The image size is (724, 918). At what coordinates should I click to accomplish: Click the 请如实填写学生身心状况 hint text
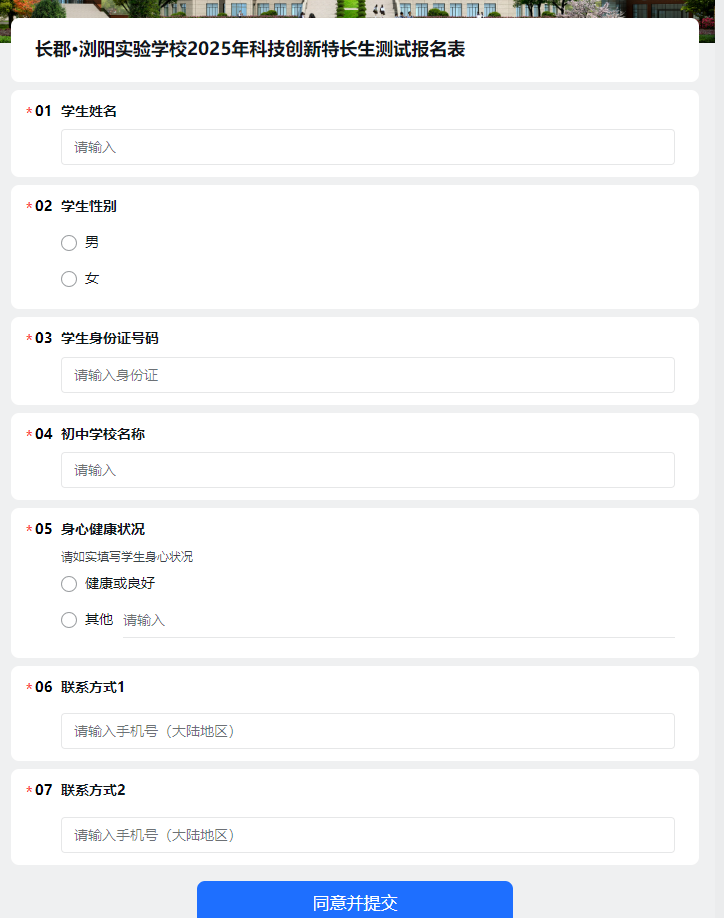coord(127,557)
